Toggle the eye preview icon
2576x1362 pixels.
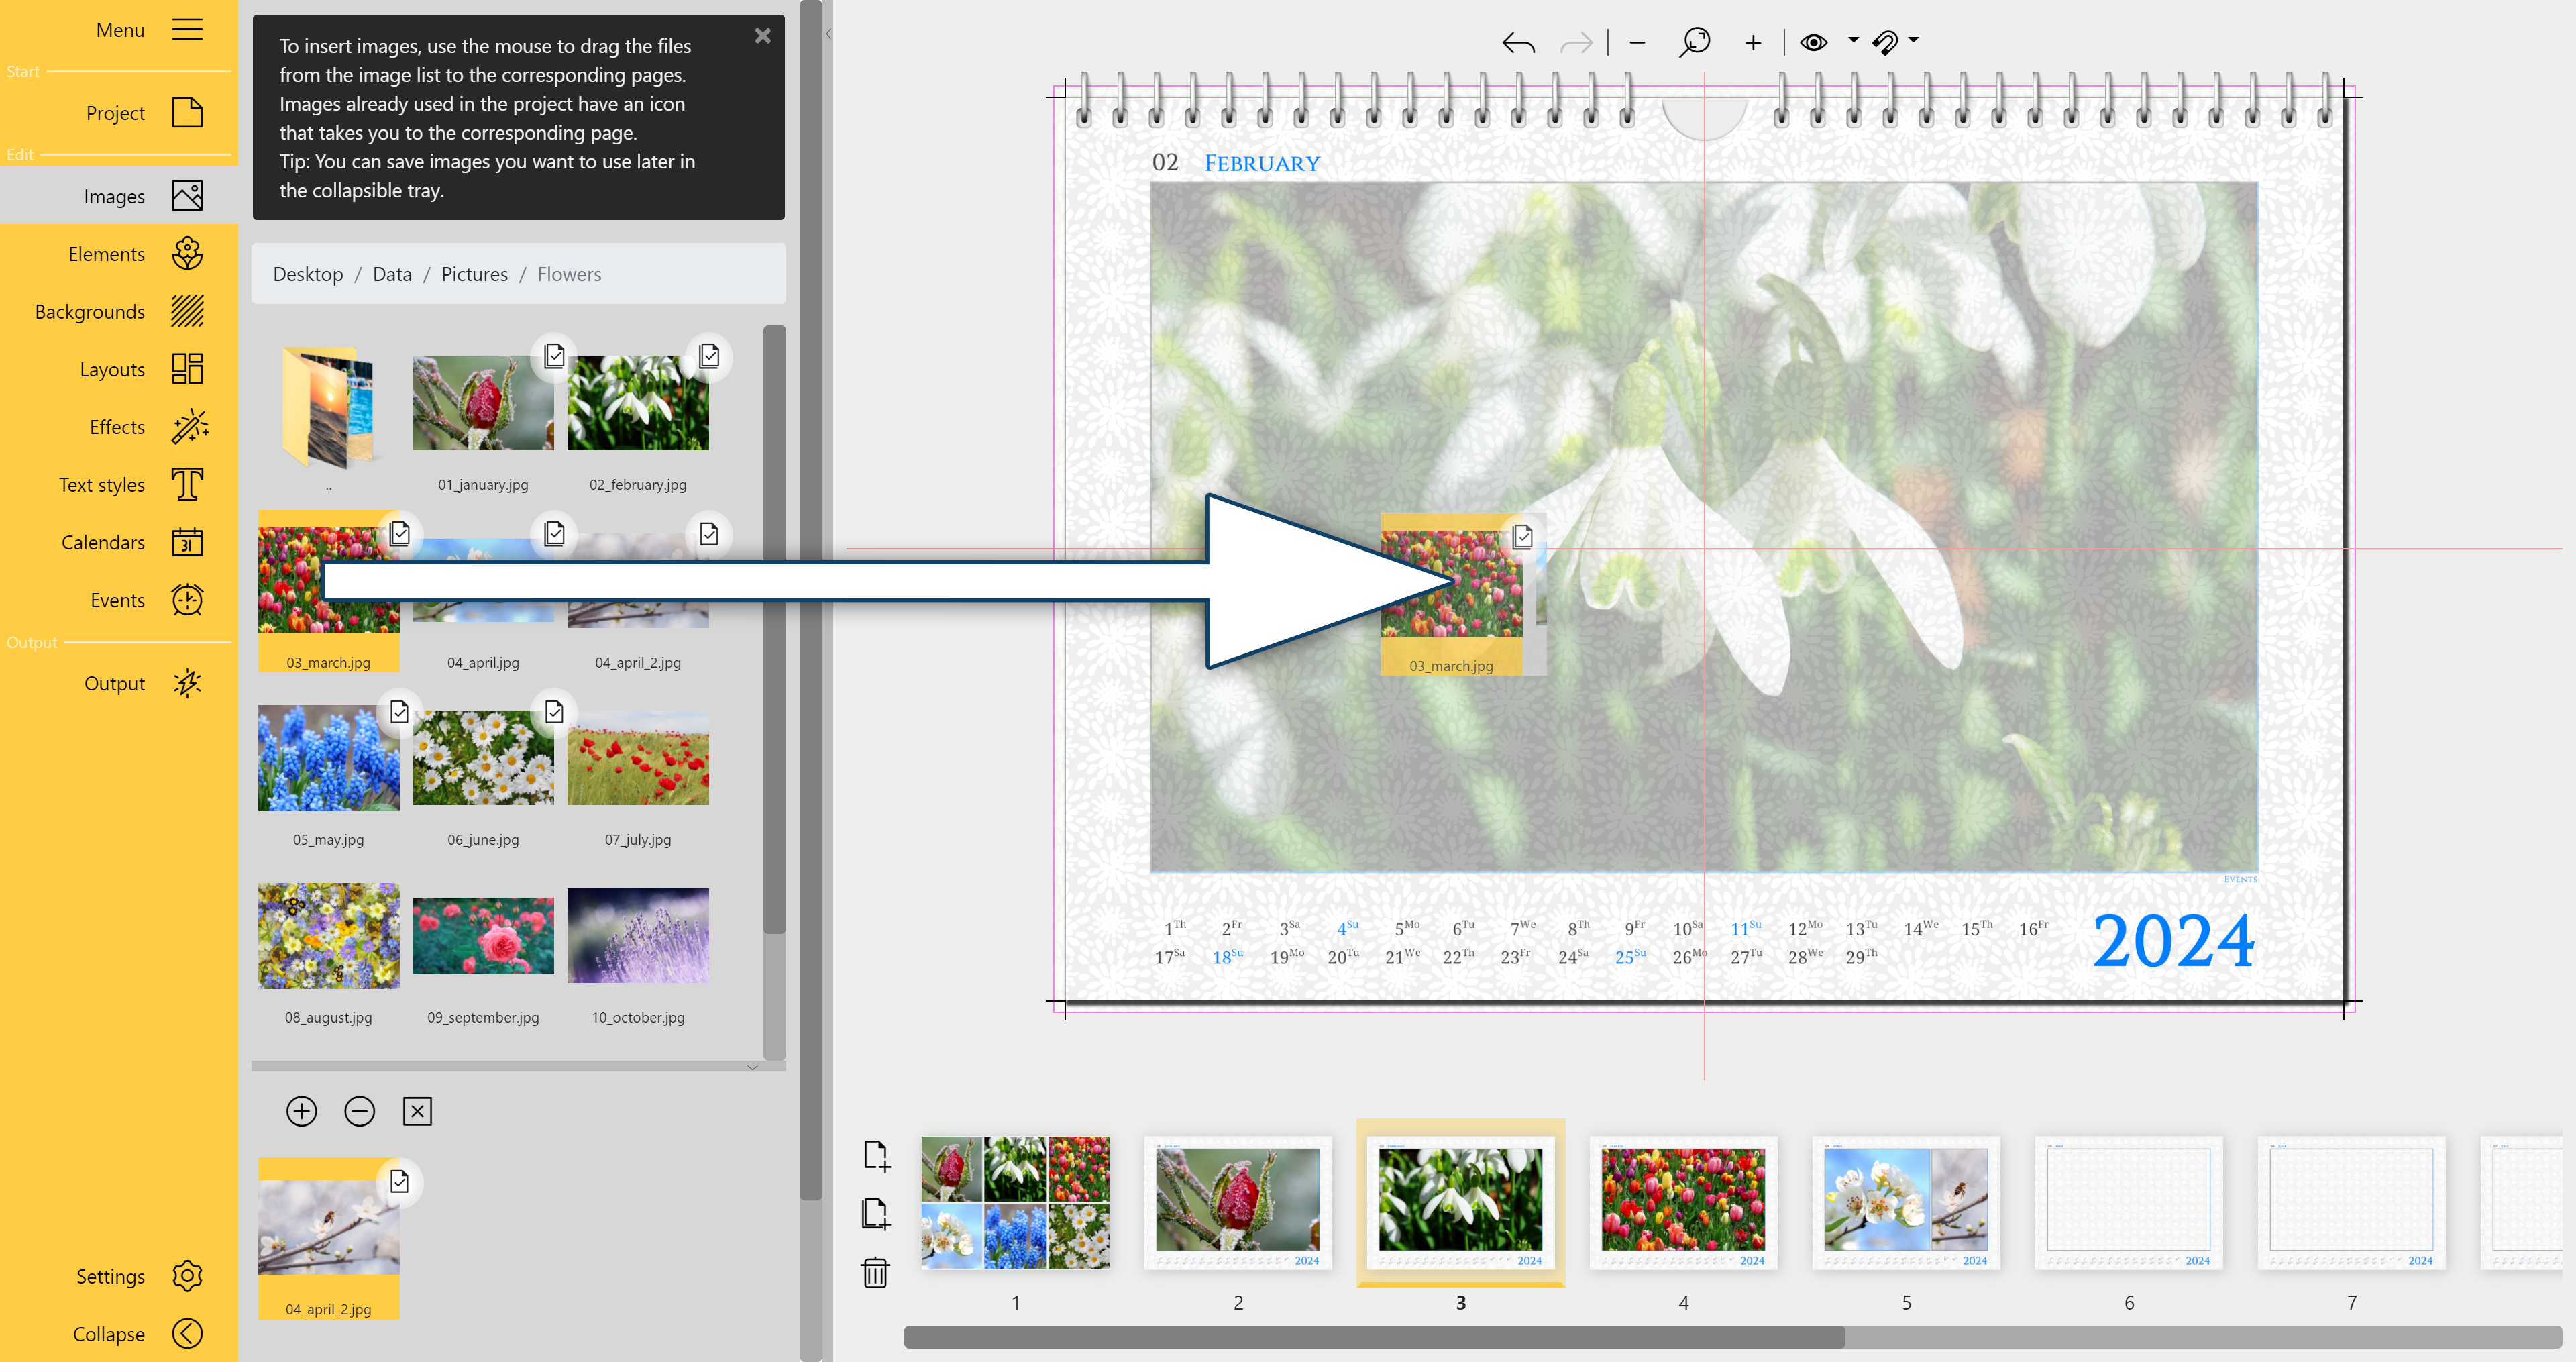pos(1813,42)
